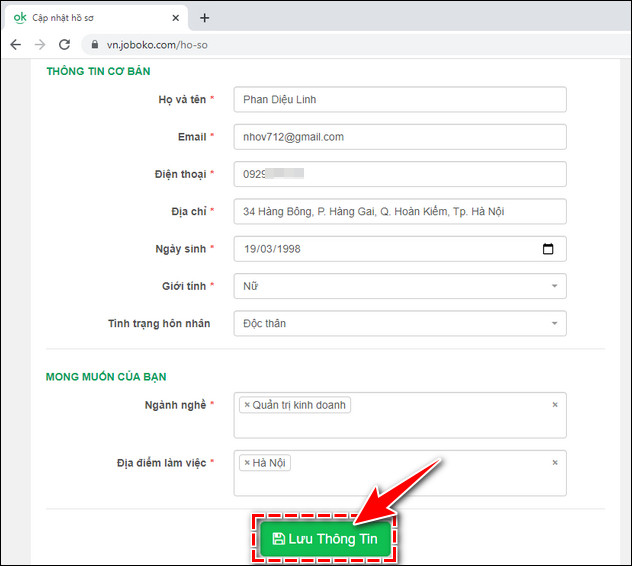Clear all Địa điểm làm việc selections
632x566 pixels.
pos(555,463)
